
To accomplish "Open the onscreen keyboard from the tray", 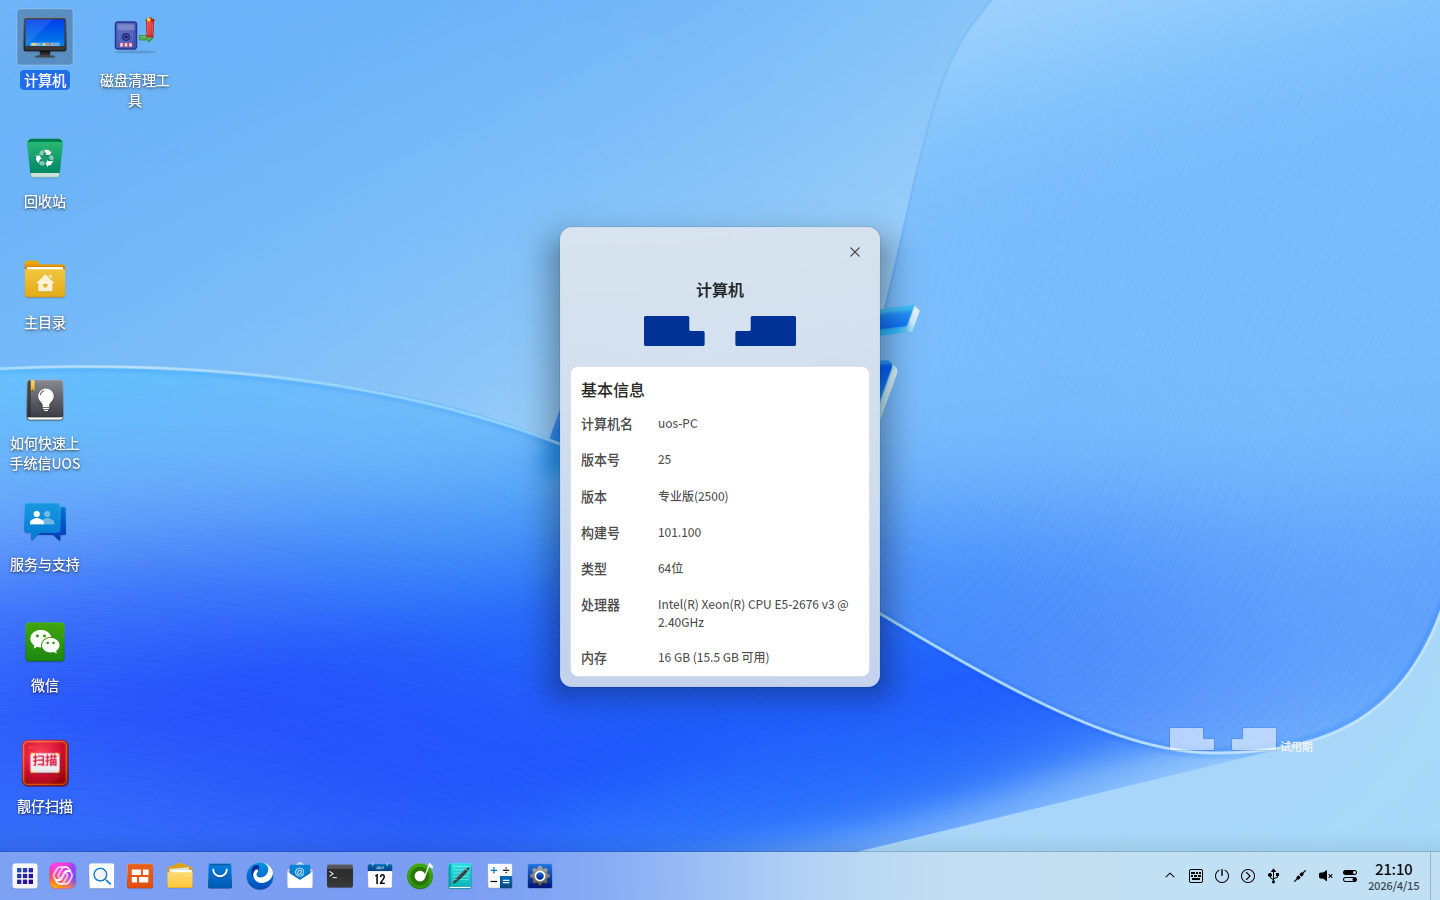I will coord(1196,876).
